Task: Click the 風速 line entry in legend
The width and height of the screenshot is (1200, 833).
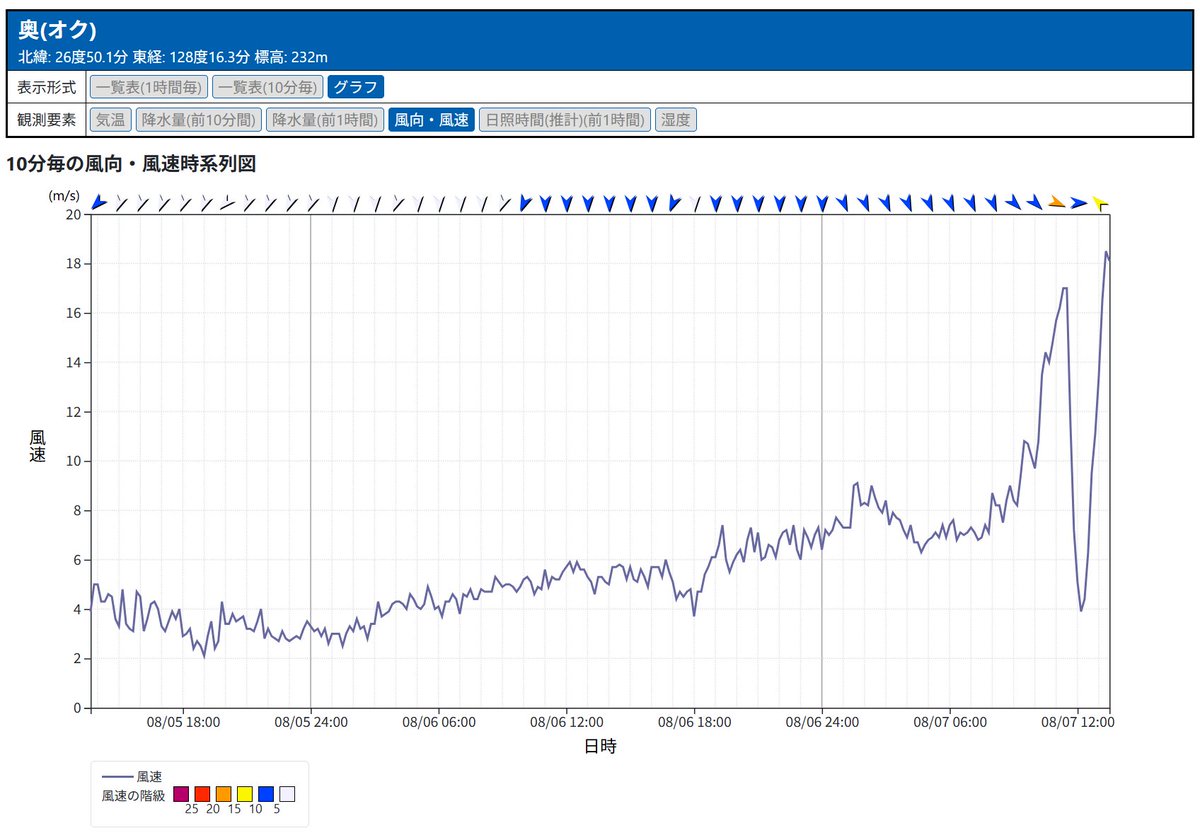Action: [x=133, y=776]
